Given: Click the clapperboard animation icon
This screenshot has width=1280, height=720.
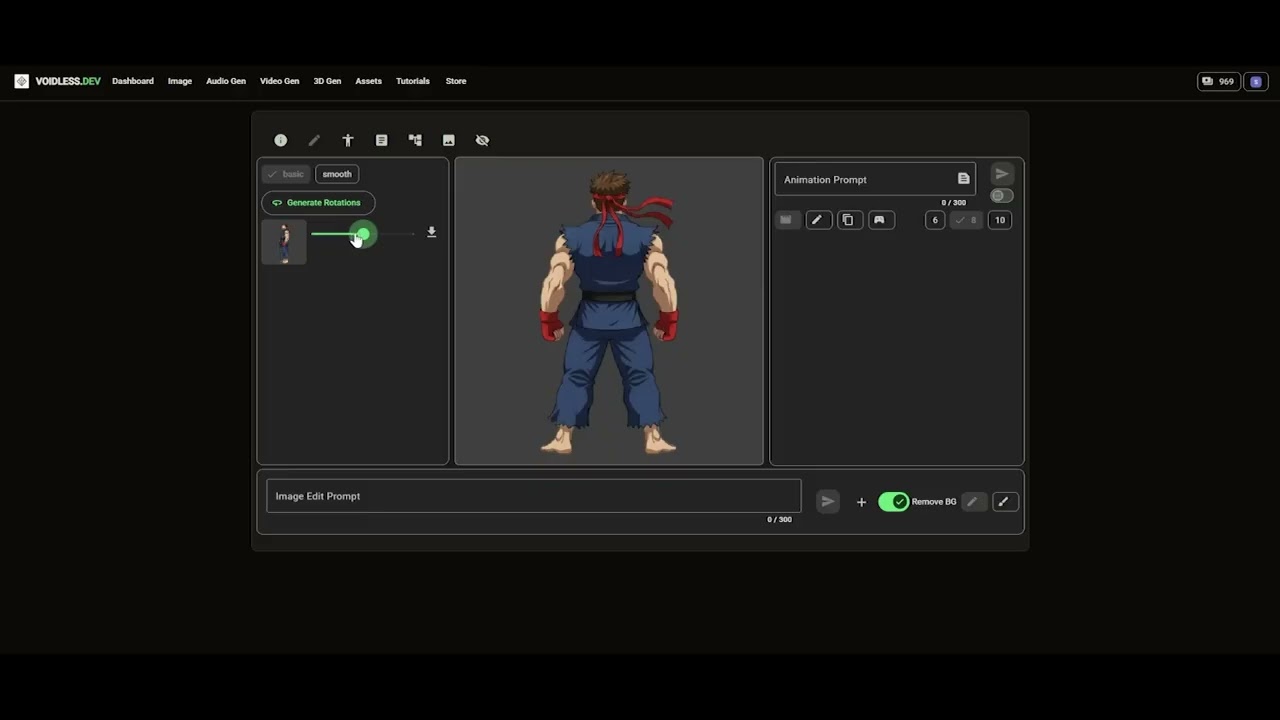Looking at the screenshot, I should point(786,220).
